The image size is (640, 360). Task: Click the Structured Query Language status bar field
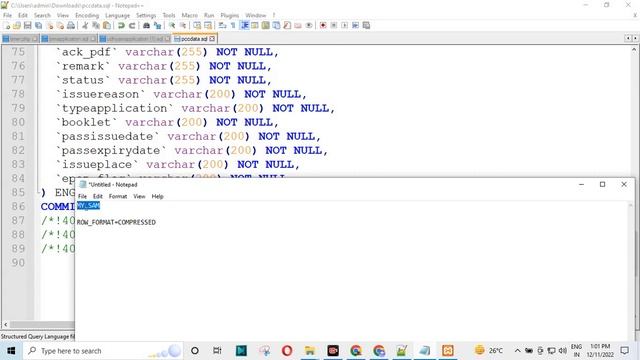pyautogui.click(x=38, y=337)
